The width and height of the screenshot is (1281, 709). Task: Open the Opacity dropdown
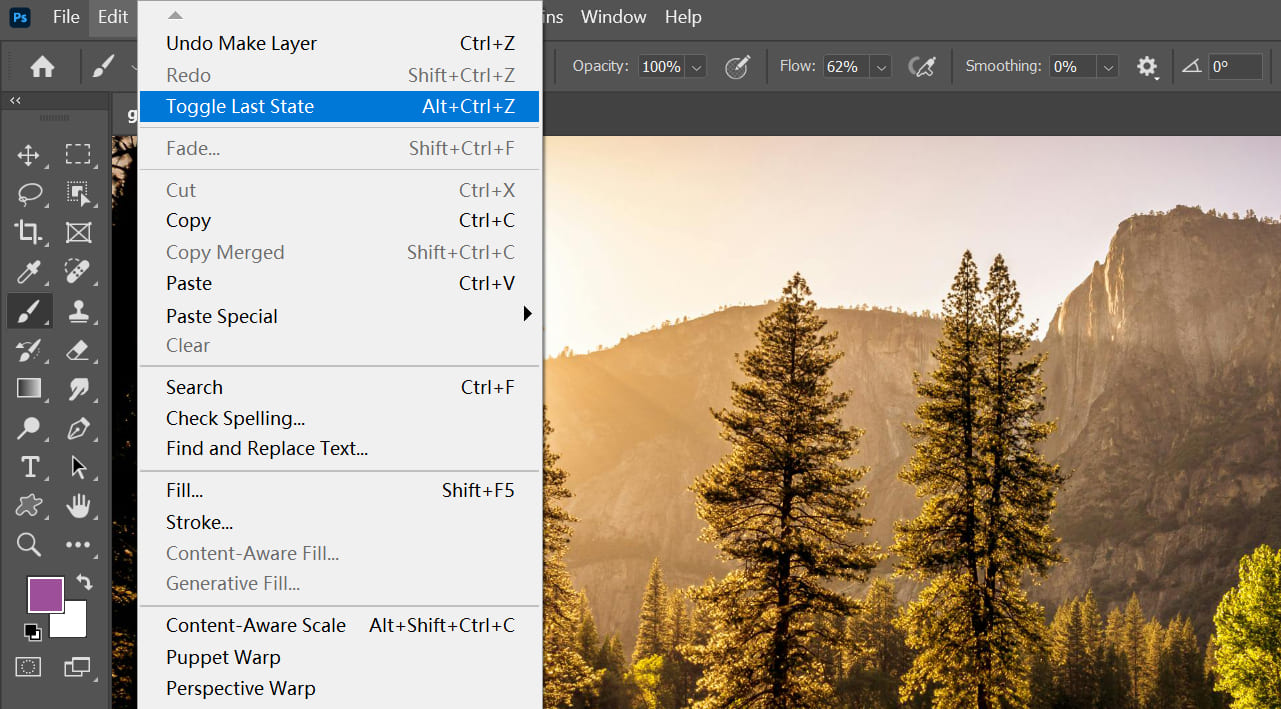coord(696,66)
